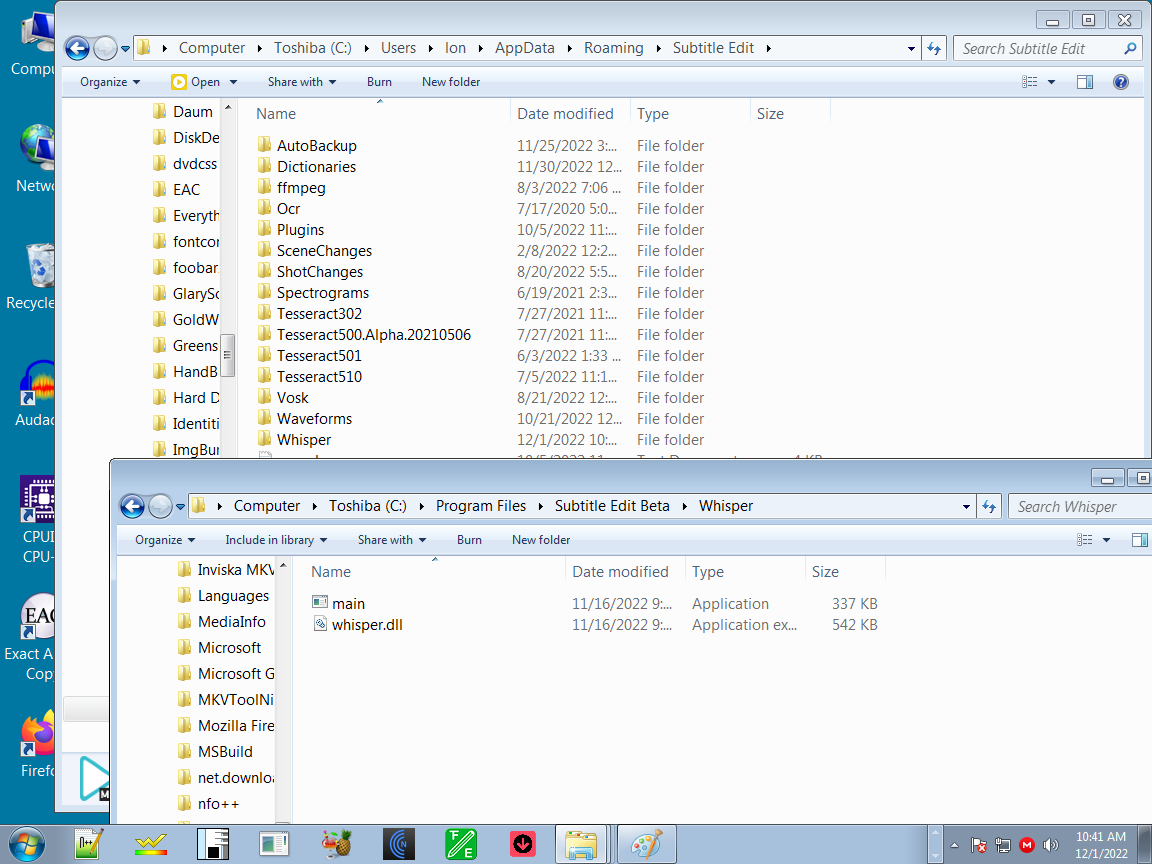Select EAC in the navigation tree
The height and width of the screenshot is (864, 1152).
click(x=186, y=190)
